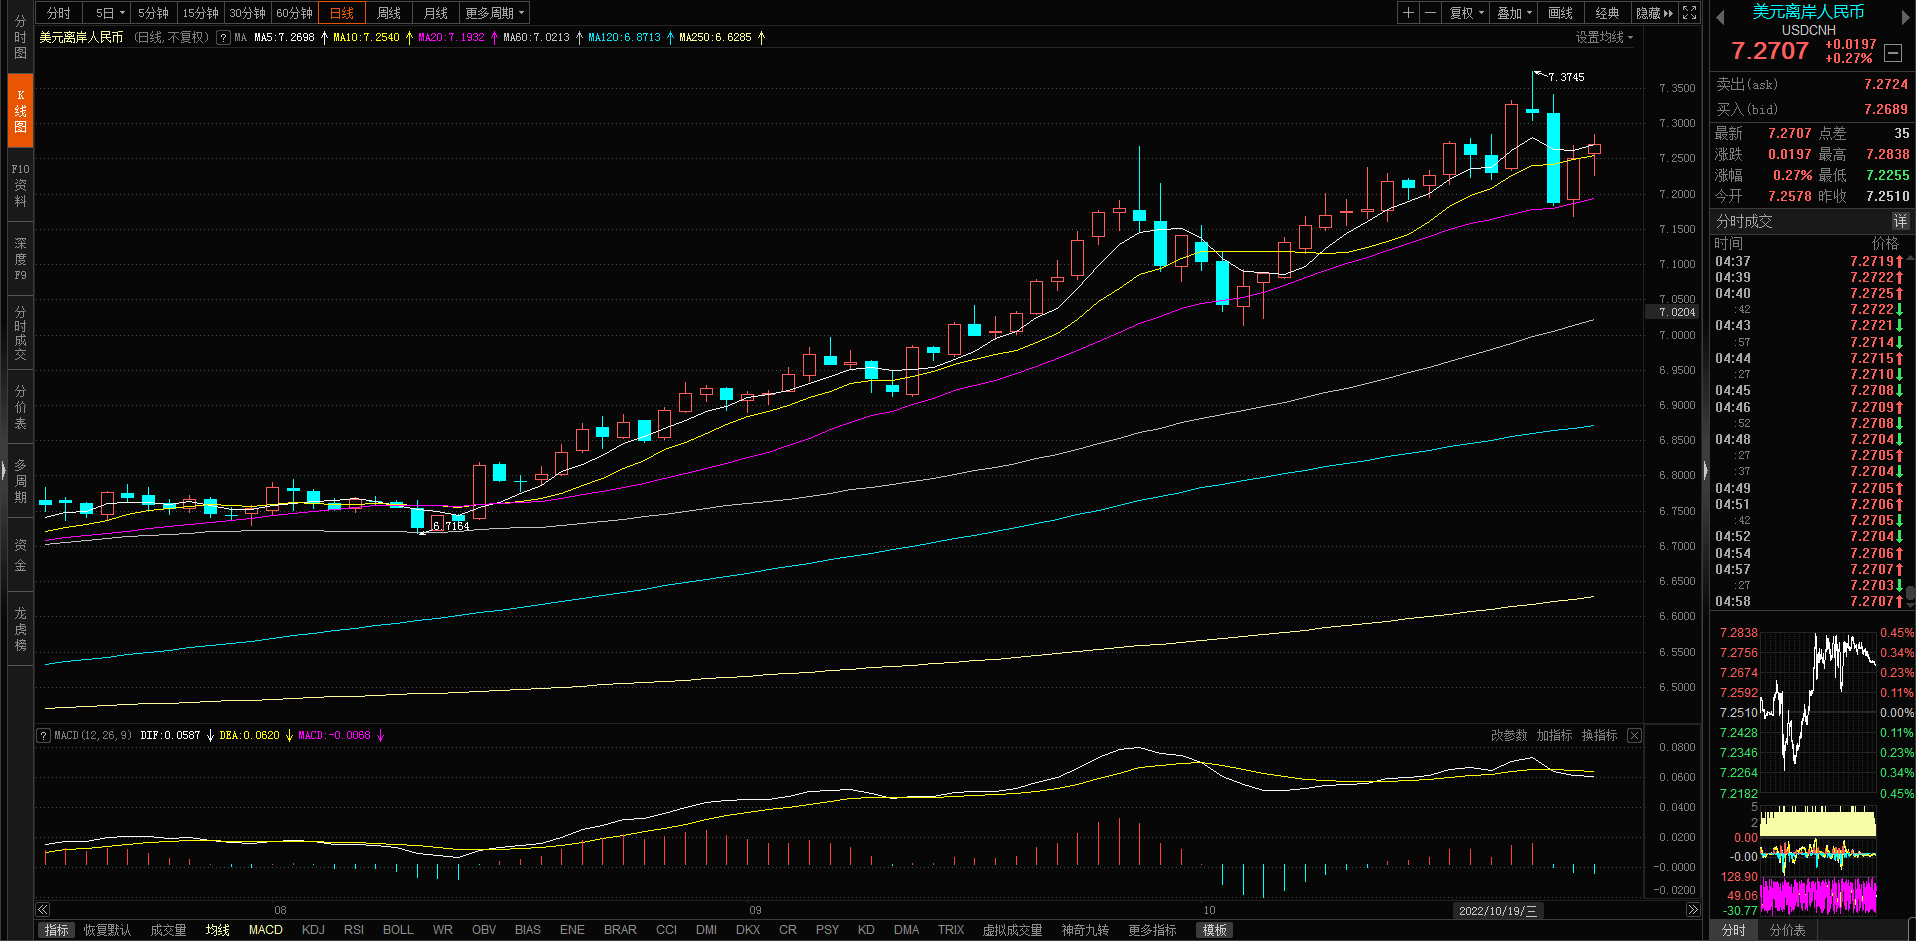Switch to 月线 monthly period tab
The image size is (1916, 941).
click(x=435, y=13)
